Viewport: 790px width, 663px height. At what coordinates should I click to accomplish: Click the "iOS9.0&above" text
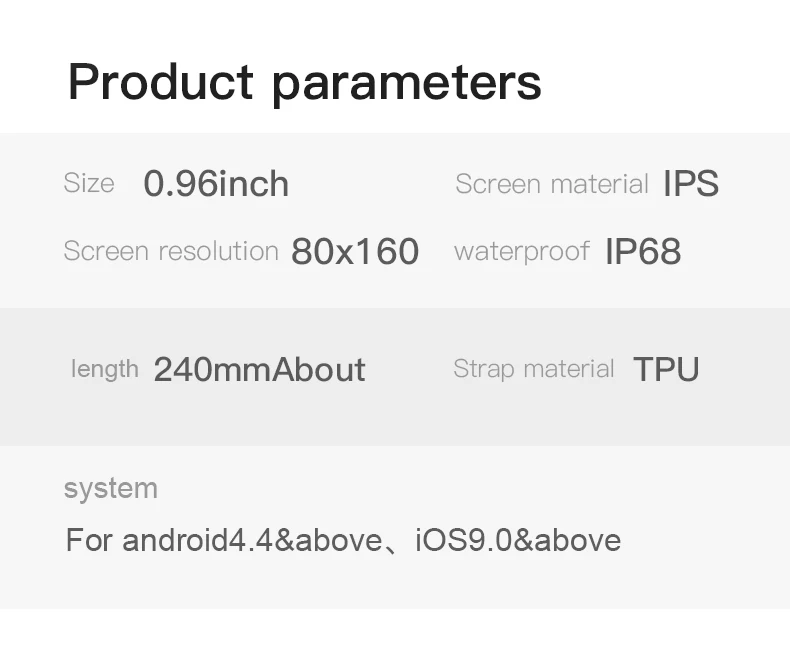(x=518, y=541)
